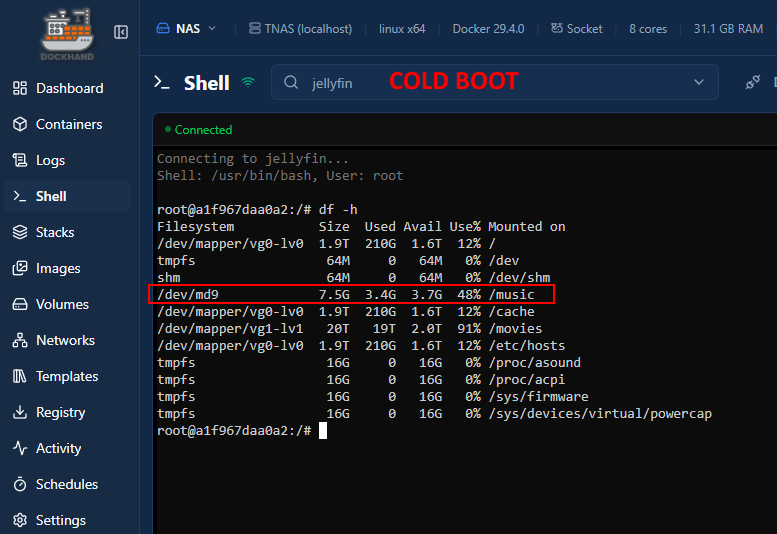Click the Containers cube icon
The height and width of the screenshot is (534, 777).
[20, 124]
